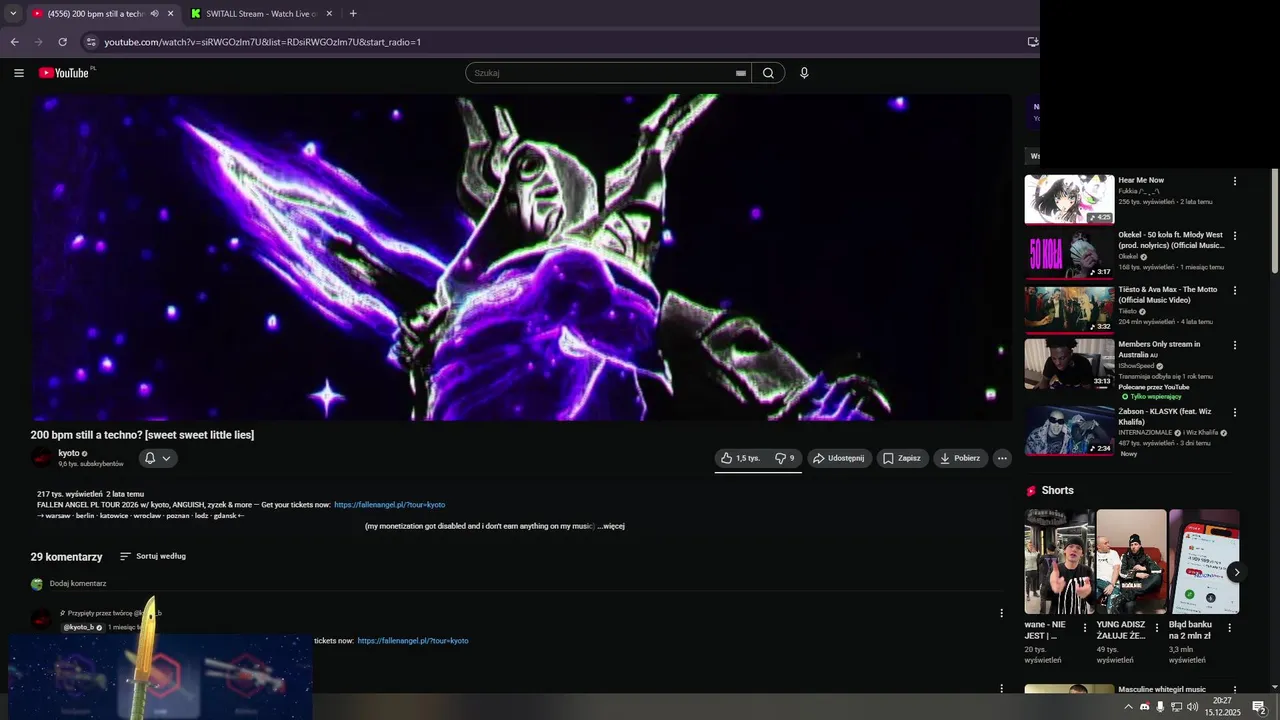Click the page vertical scrollbar thumb
Image resolution: width=1280 pixels, height=720 pixels.
1275,220
